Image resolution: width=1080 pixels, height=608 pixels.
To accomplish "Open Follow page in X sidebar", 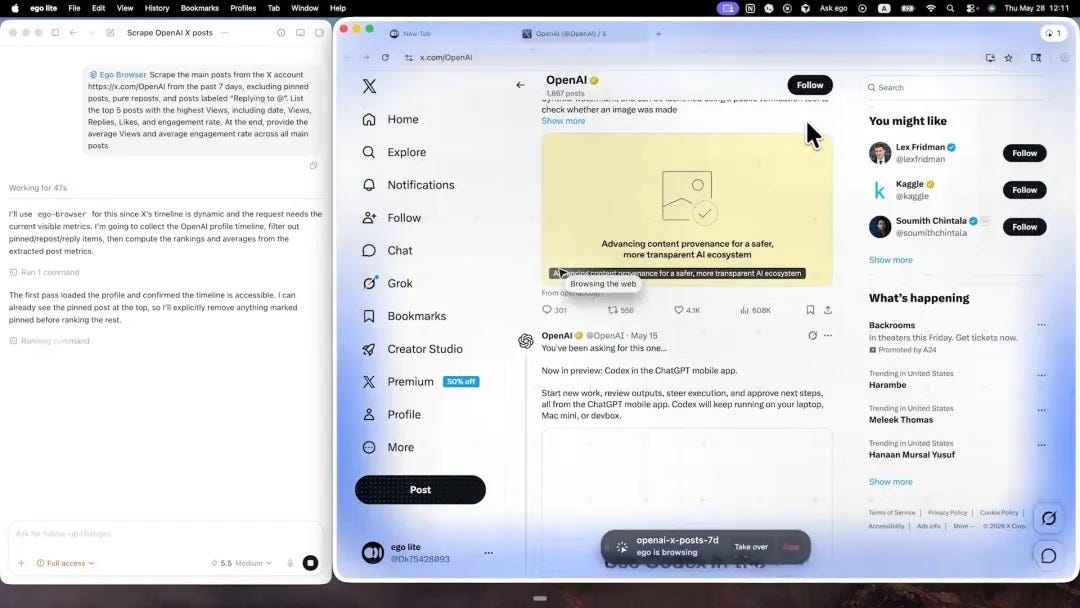I will pos(391,218).
